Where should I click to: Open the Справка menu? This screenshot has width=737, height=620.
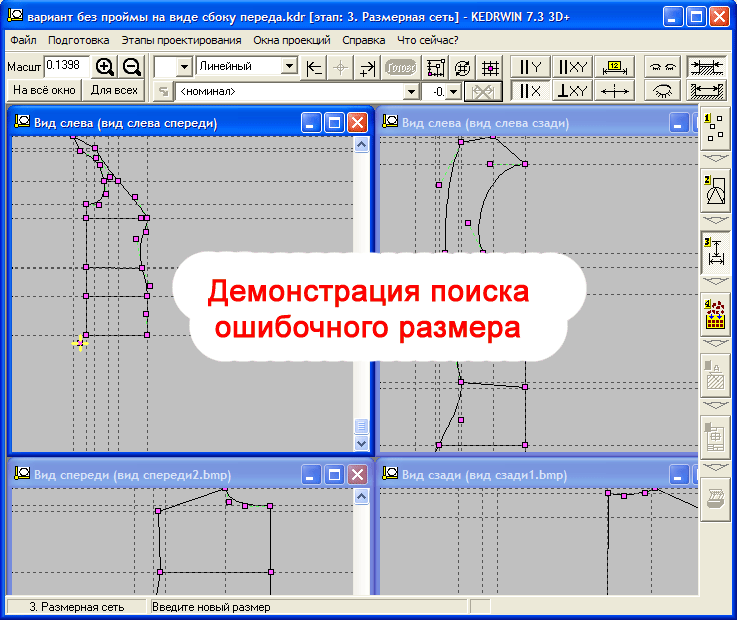364,40
